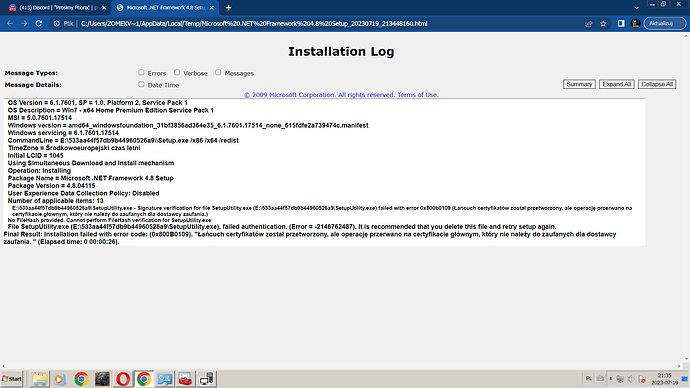Tick the Verbose checkbox
Image resolution: width=690 pixels, height=388 pixels.
tap(177, 72)
